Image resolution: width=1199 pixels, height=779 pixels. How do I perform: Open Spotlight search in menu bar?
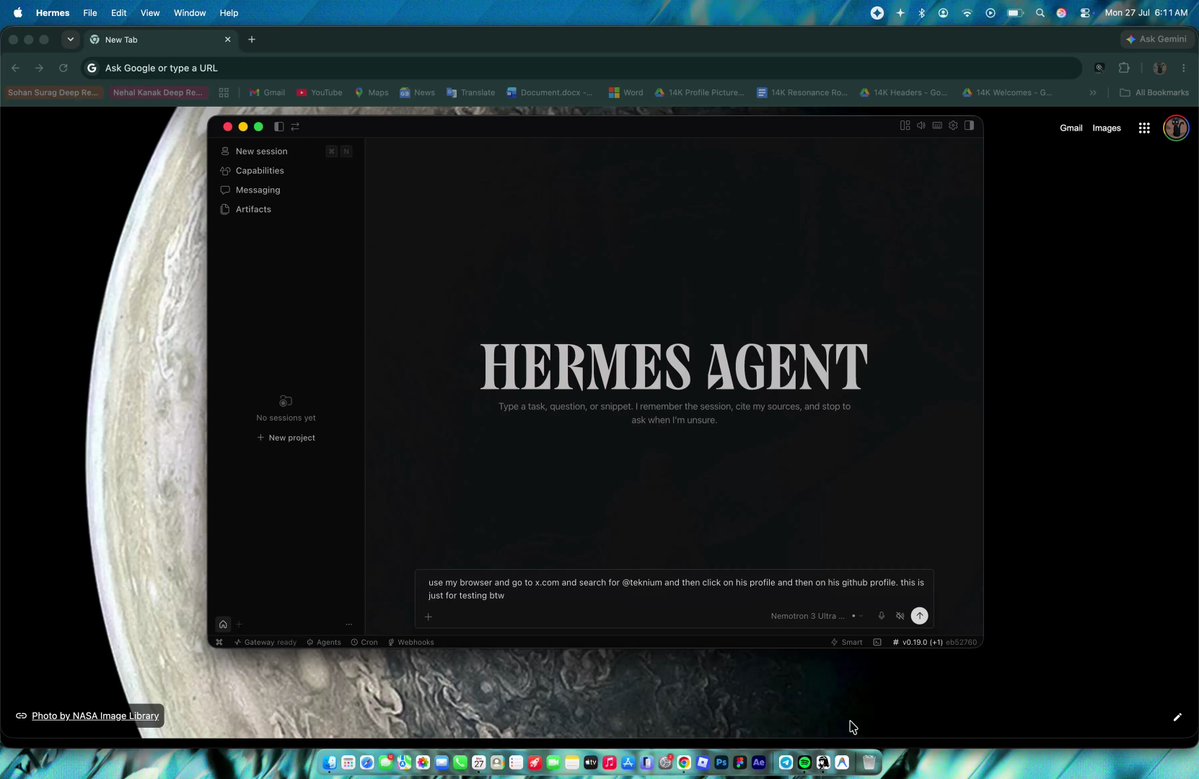pyautogui.click(x=1040, y=13)
